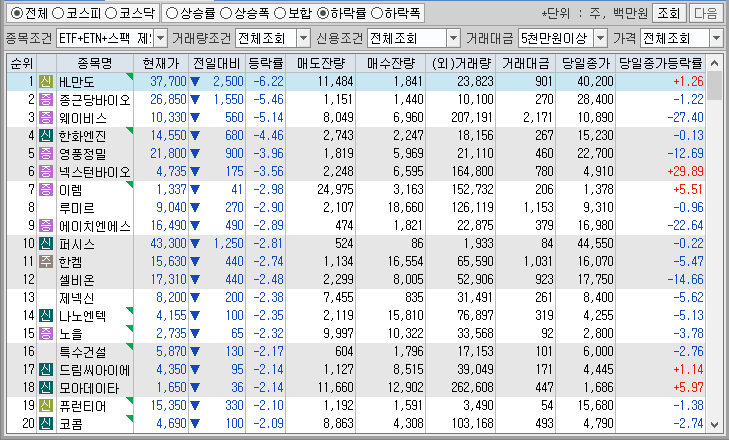Select the 전체 market radio button
The image size is (729, 440).
[16, 13]
